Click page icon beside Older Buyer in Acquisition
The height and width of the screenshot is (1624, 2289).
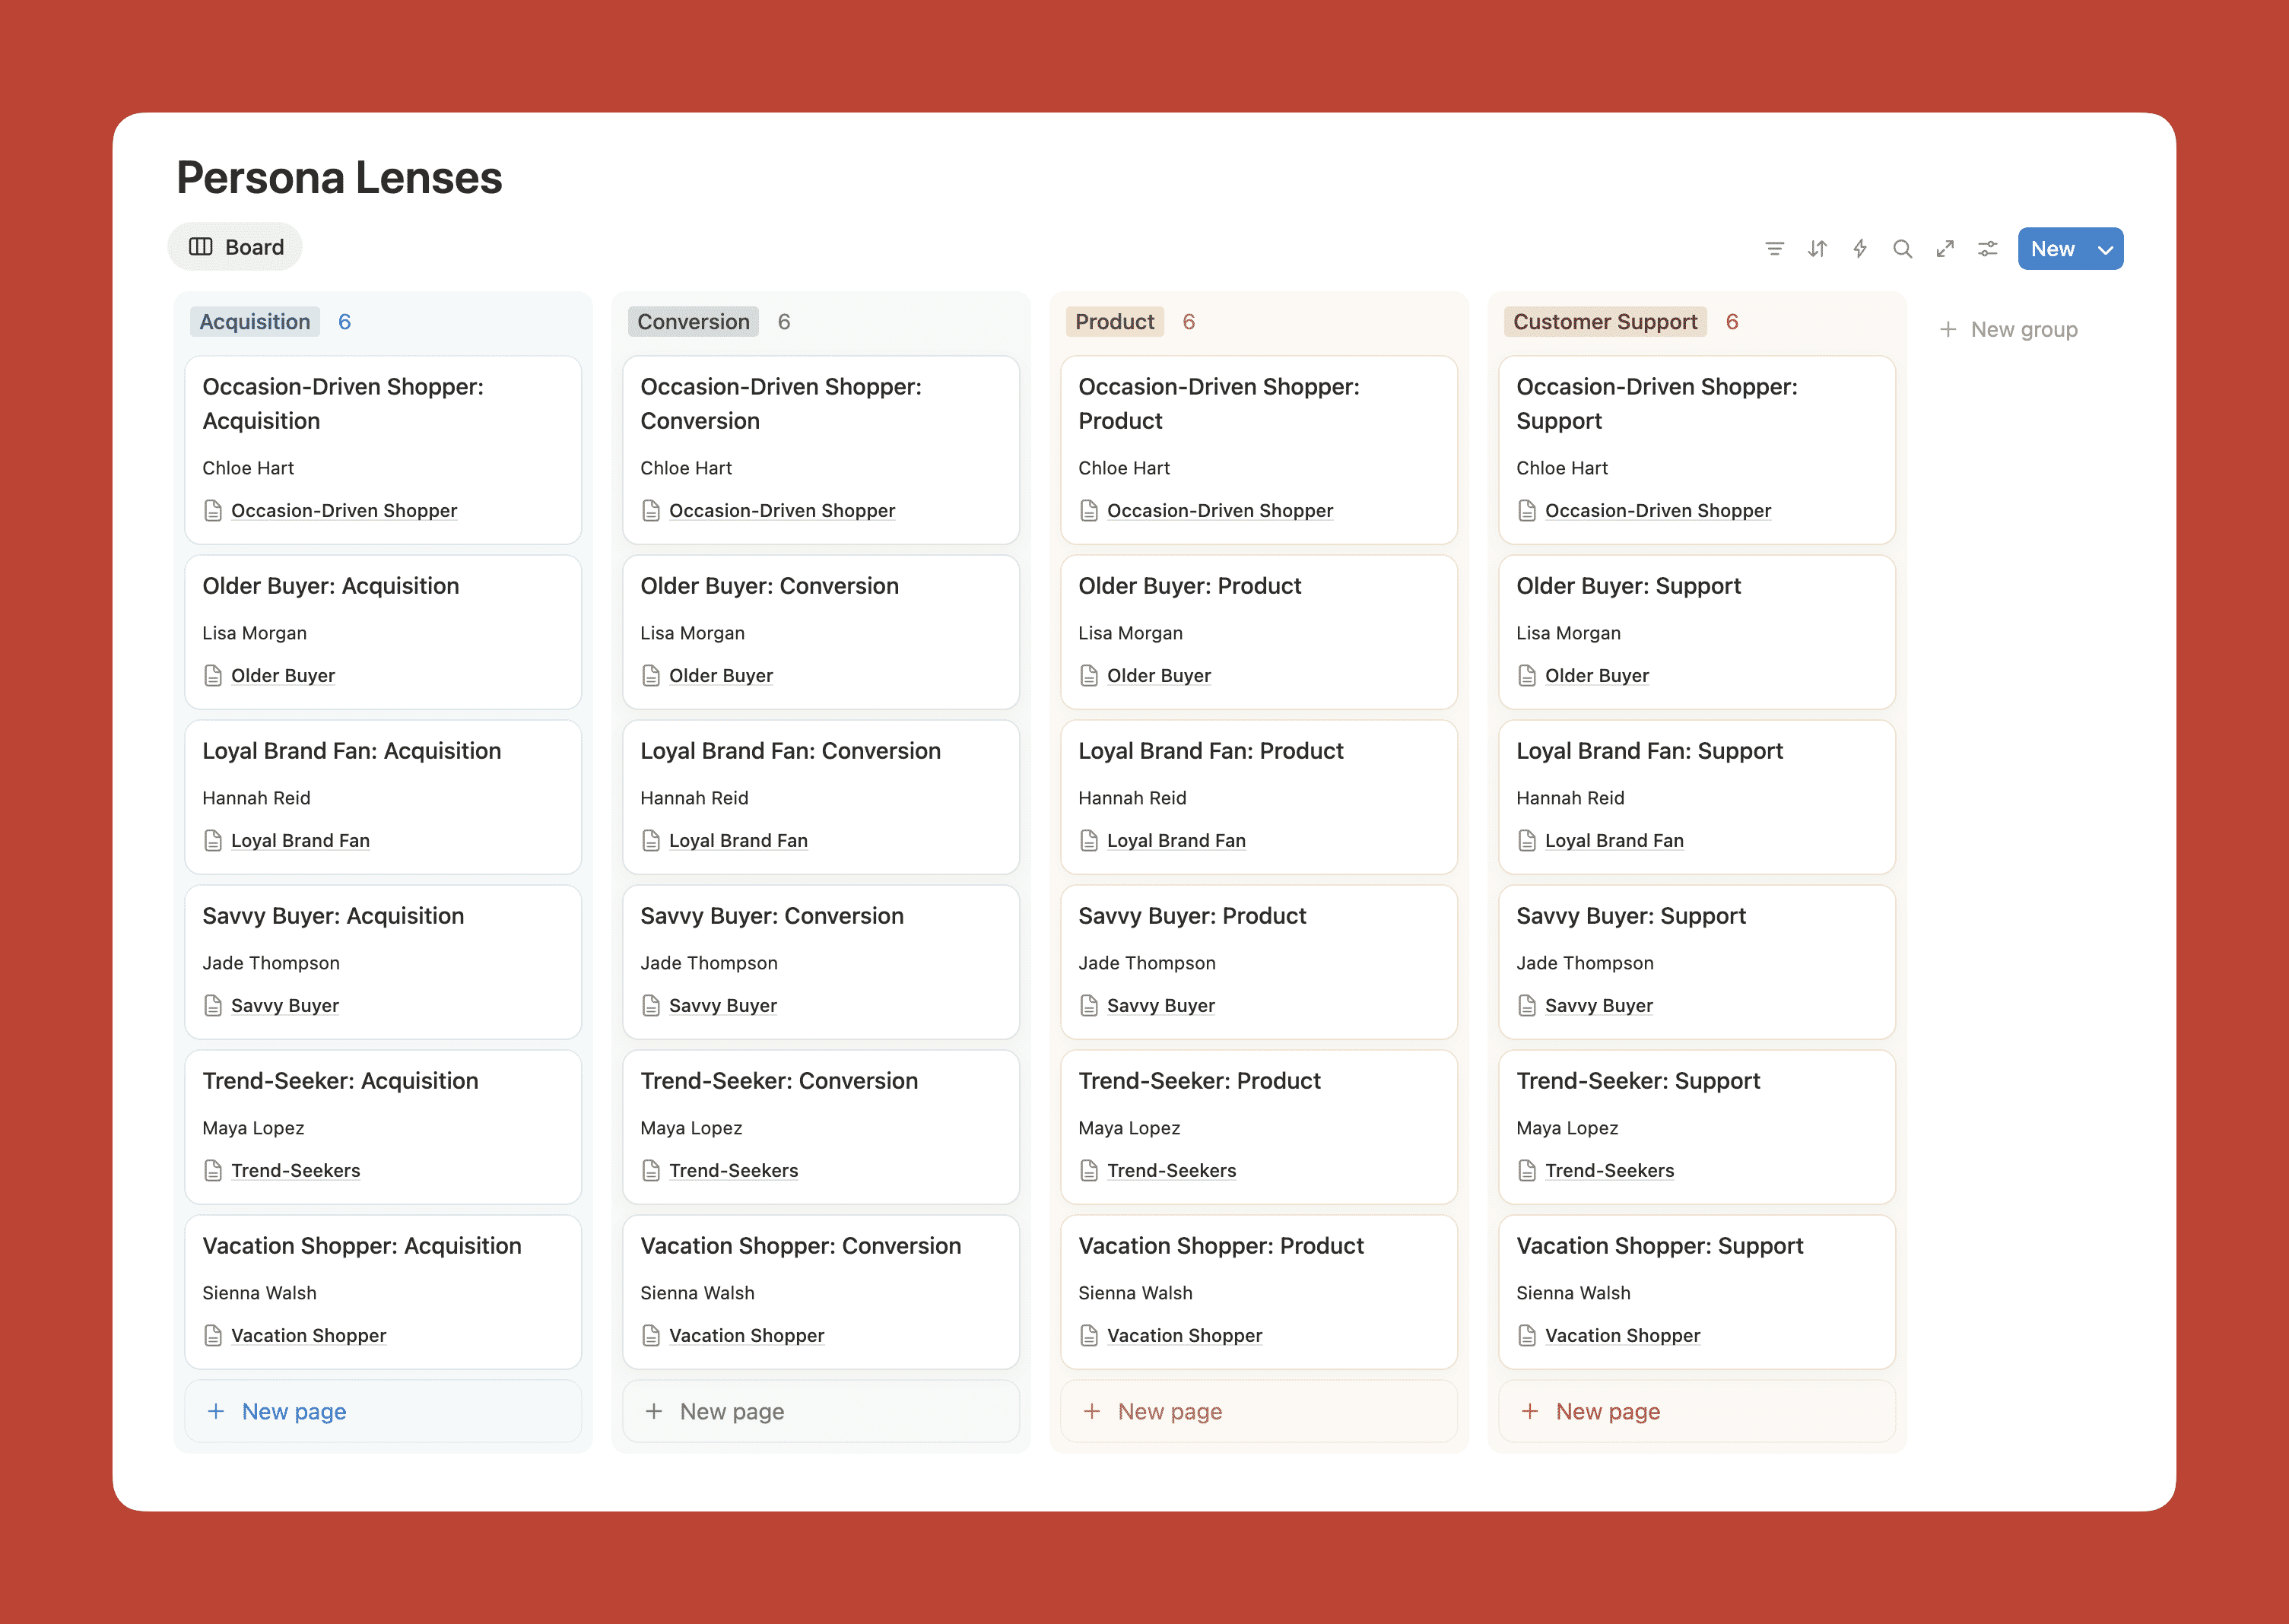[x=213, y=676]
